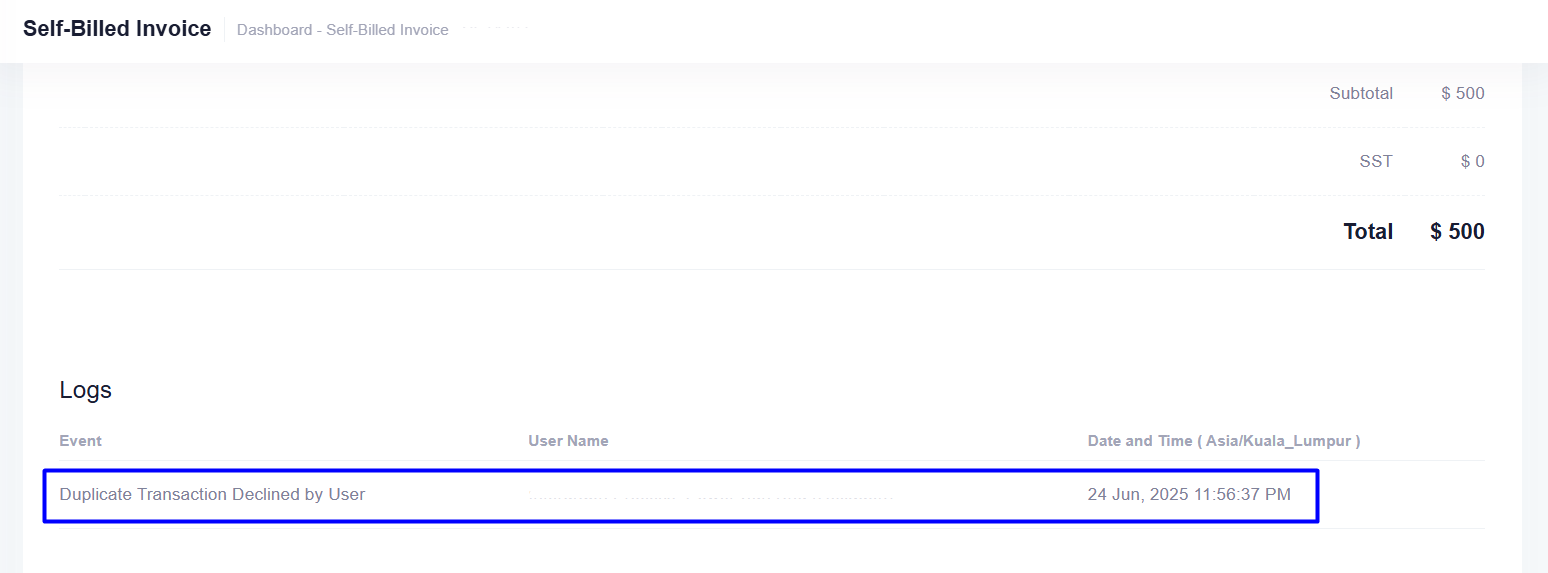Click the redacted user name in log row
The width and height of the screenshot is (1548, 573).
pos(710,495)
